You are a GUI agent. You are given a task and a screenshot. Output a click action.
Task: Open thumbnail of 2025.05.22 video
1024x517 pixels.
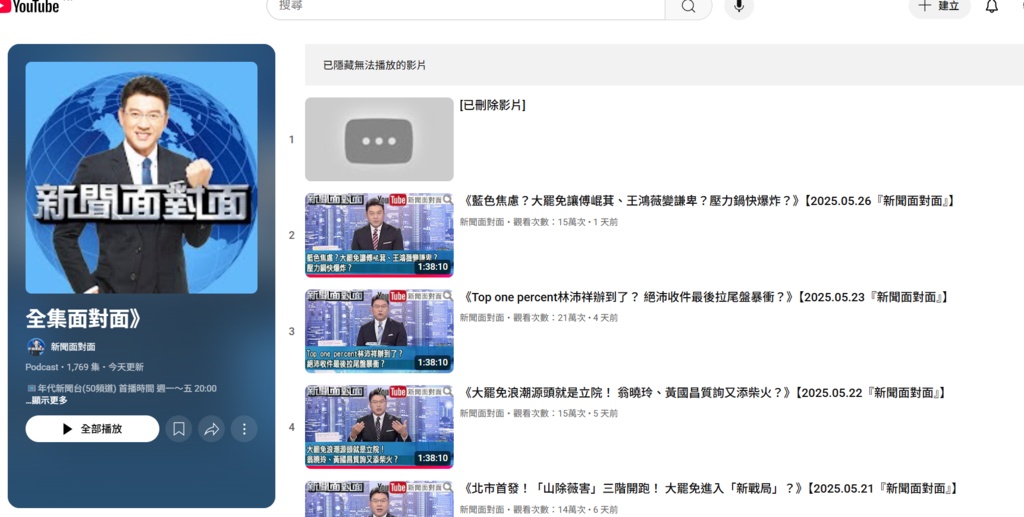[379, 427]
